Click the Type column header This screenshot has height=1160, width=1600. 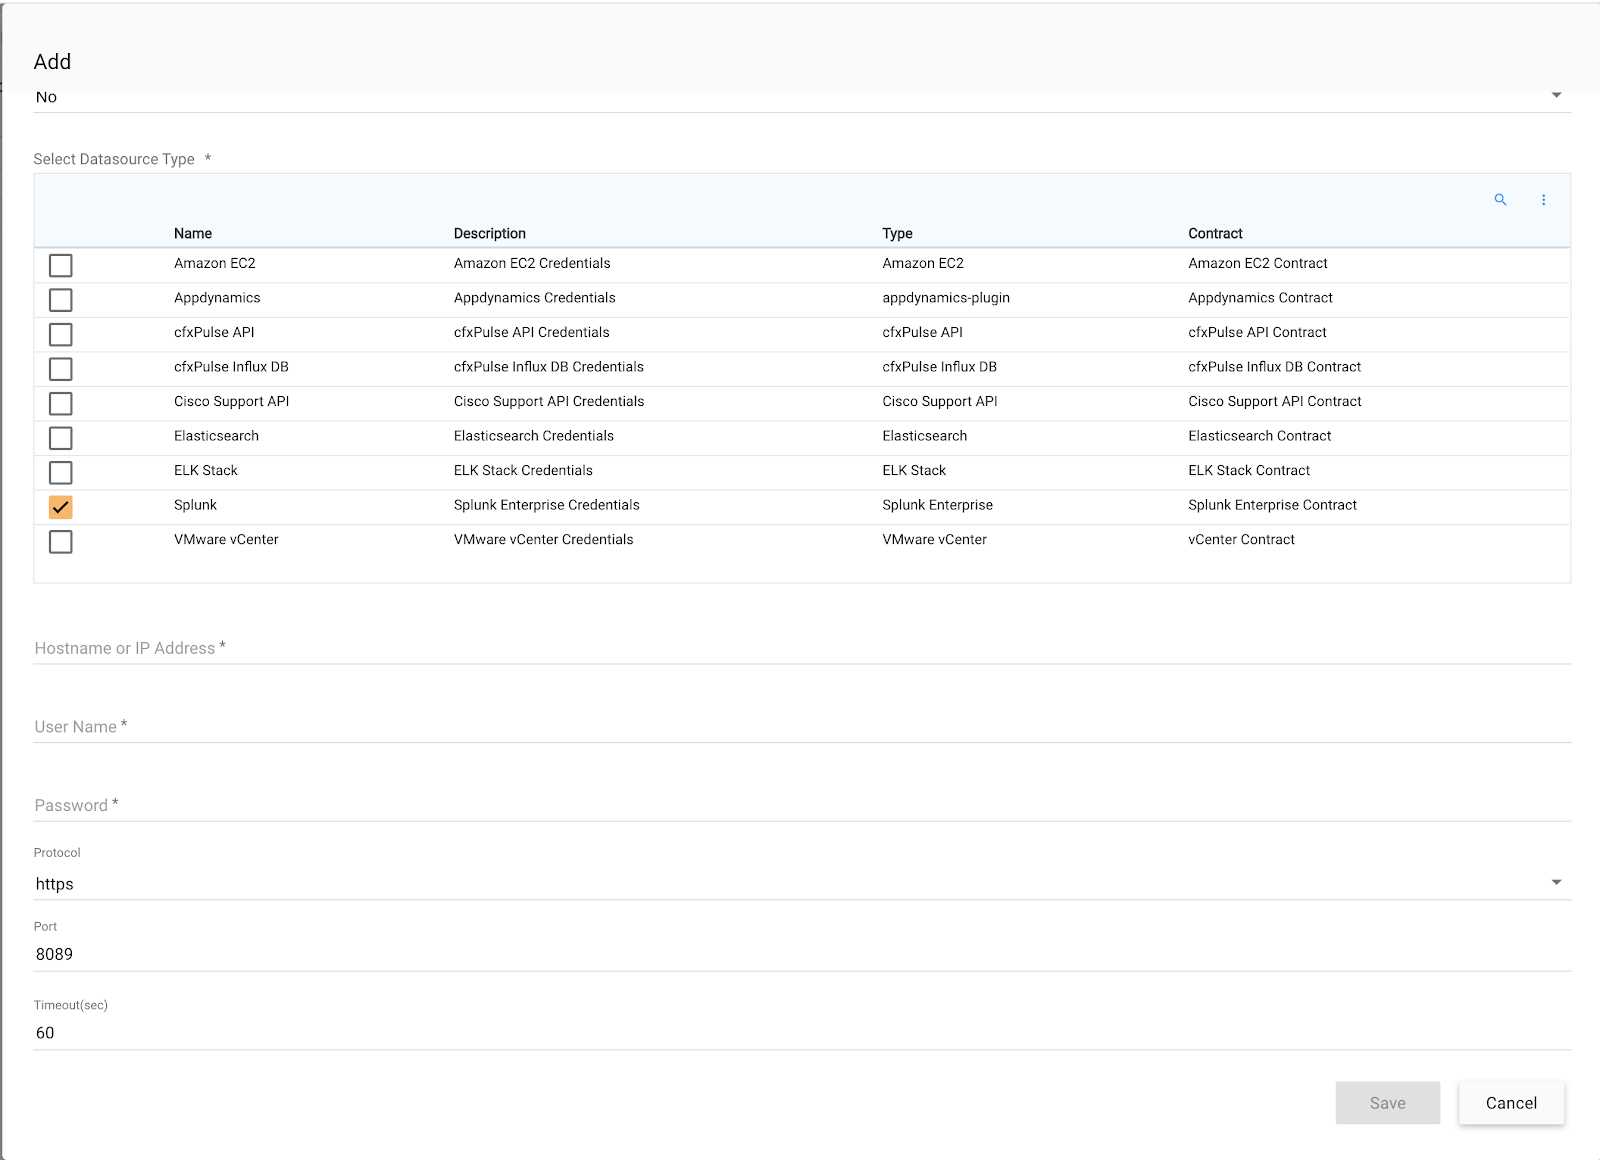point(897,233)
